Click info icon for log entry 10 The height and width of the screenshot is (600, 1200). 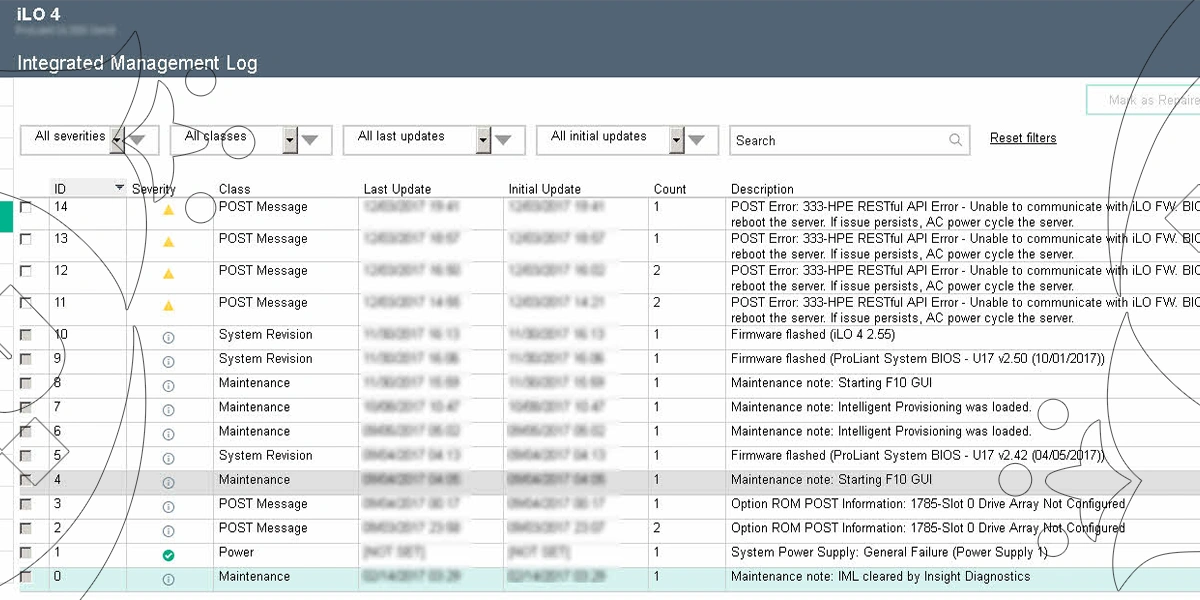tap(168, 337)
